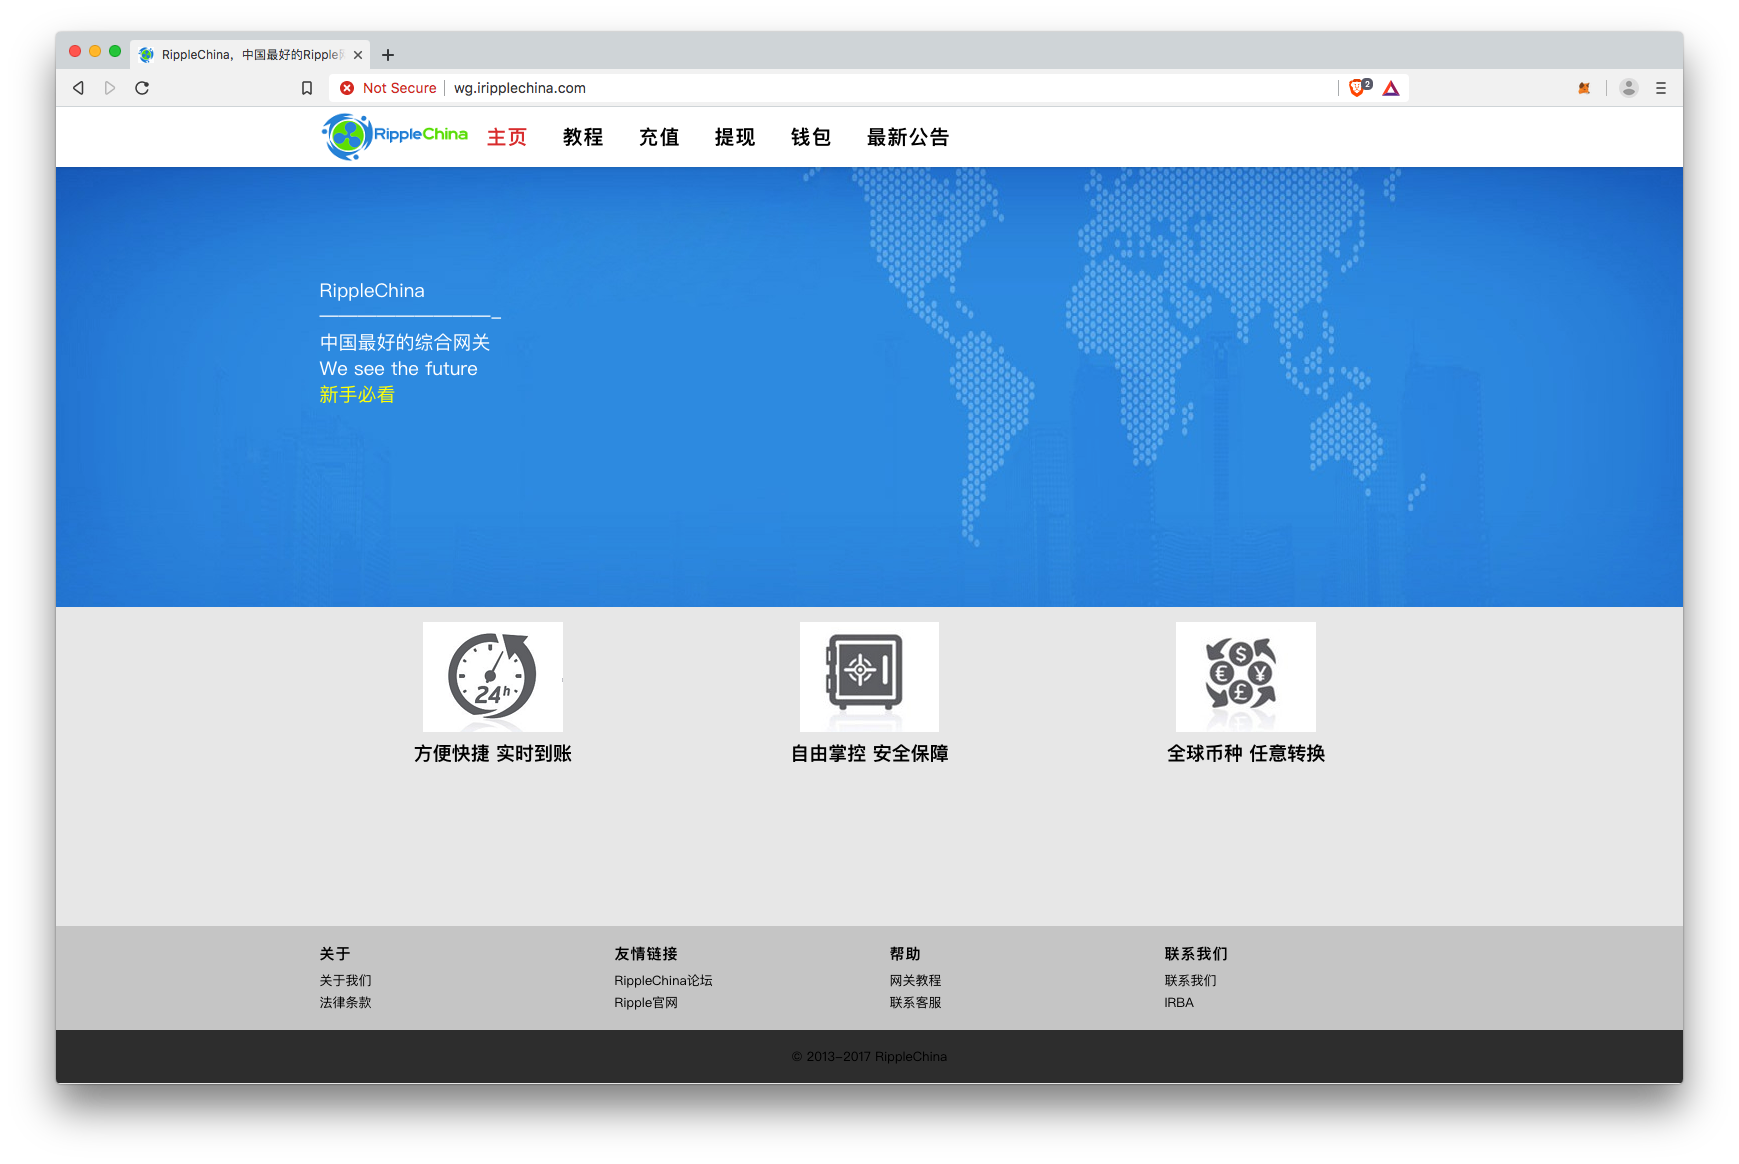Open the 充值 menu item
The width and height of the screenshot is (1739, 1164).
[x=659, y=137]
